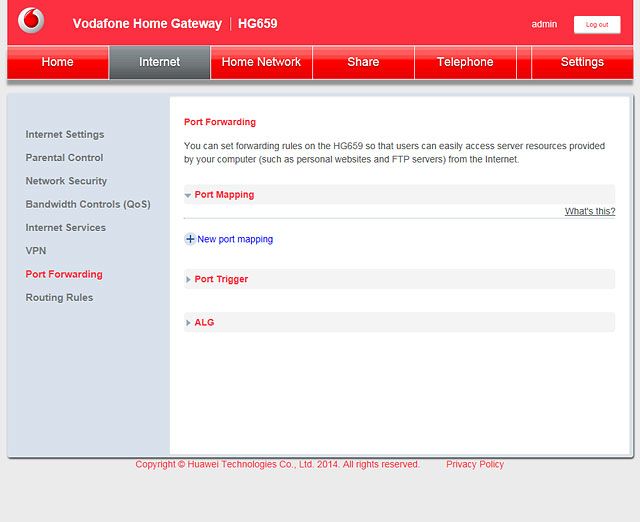
Task: Expand the Port Trigger section
Action: (x=399, y=279)
